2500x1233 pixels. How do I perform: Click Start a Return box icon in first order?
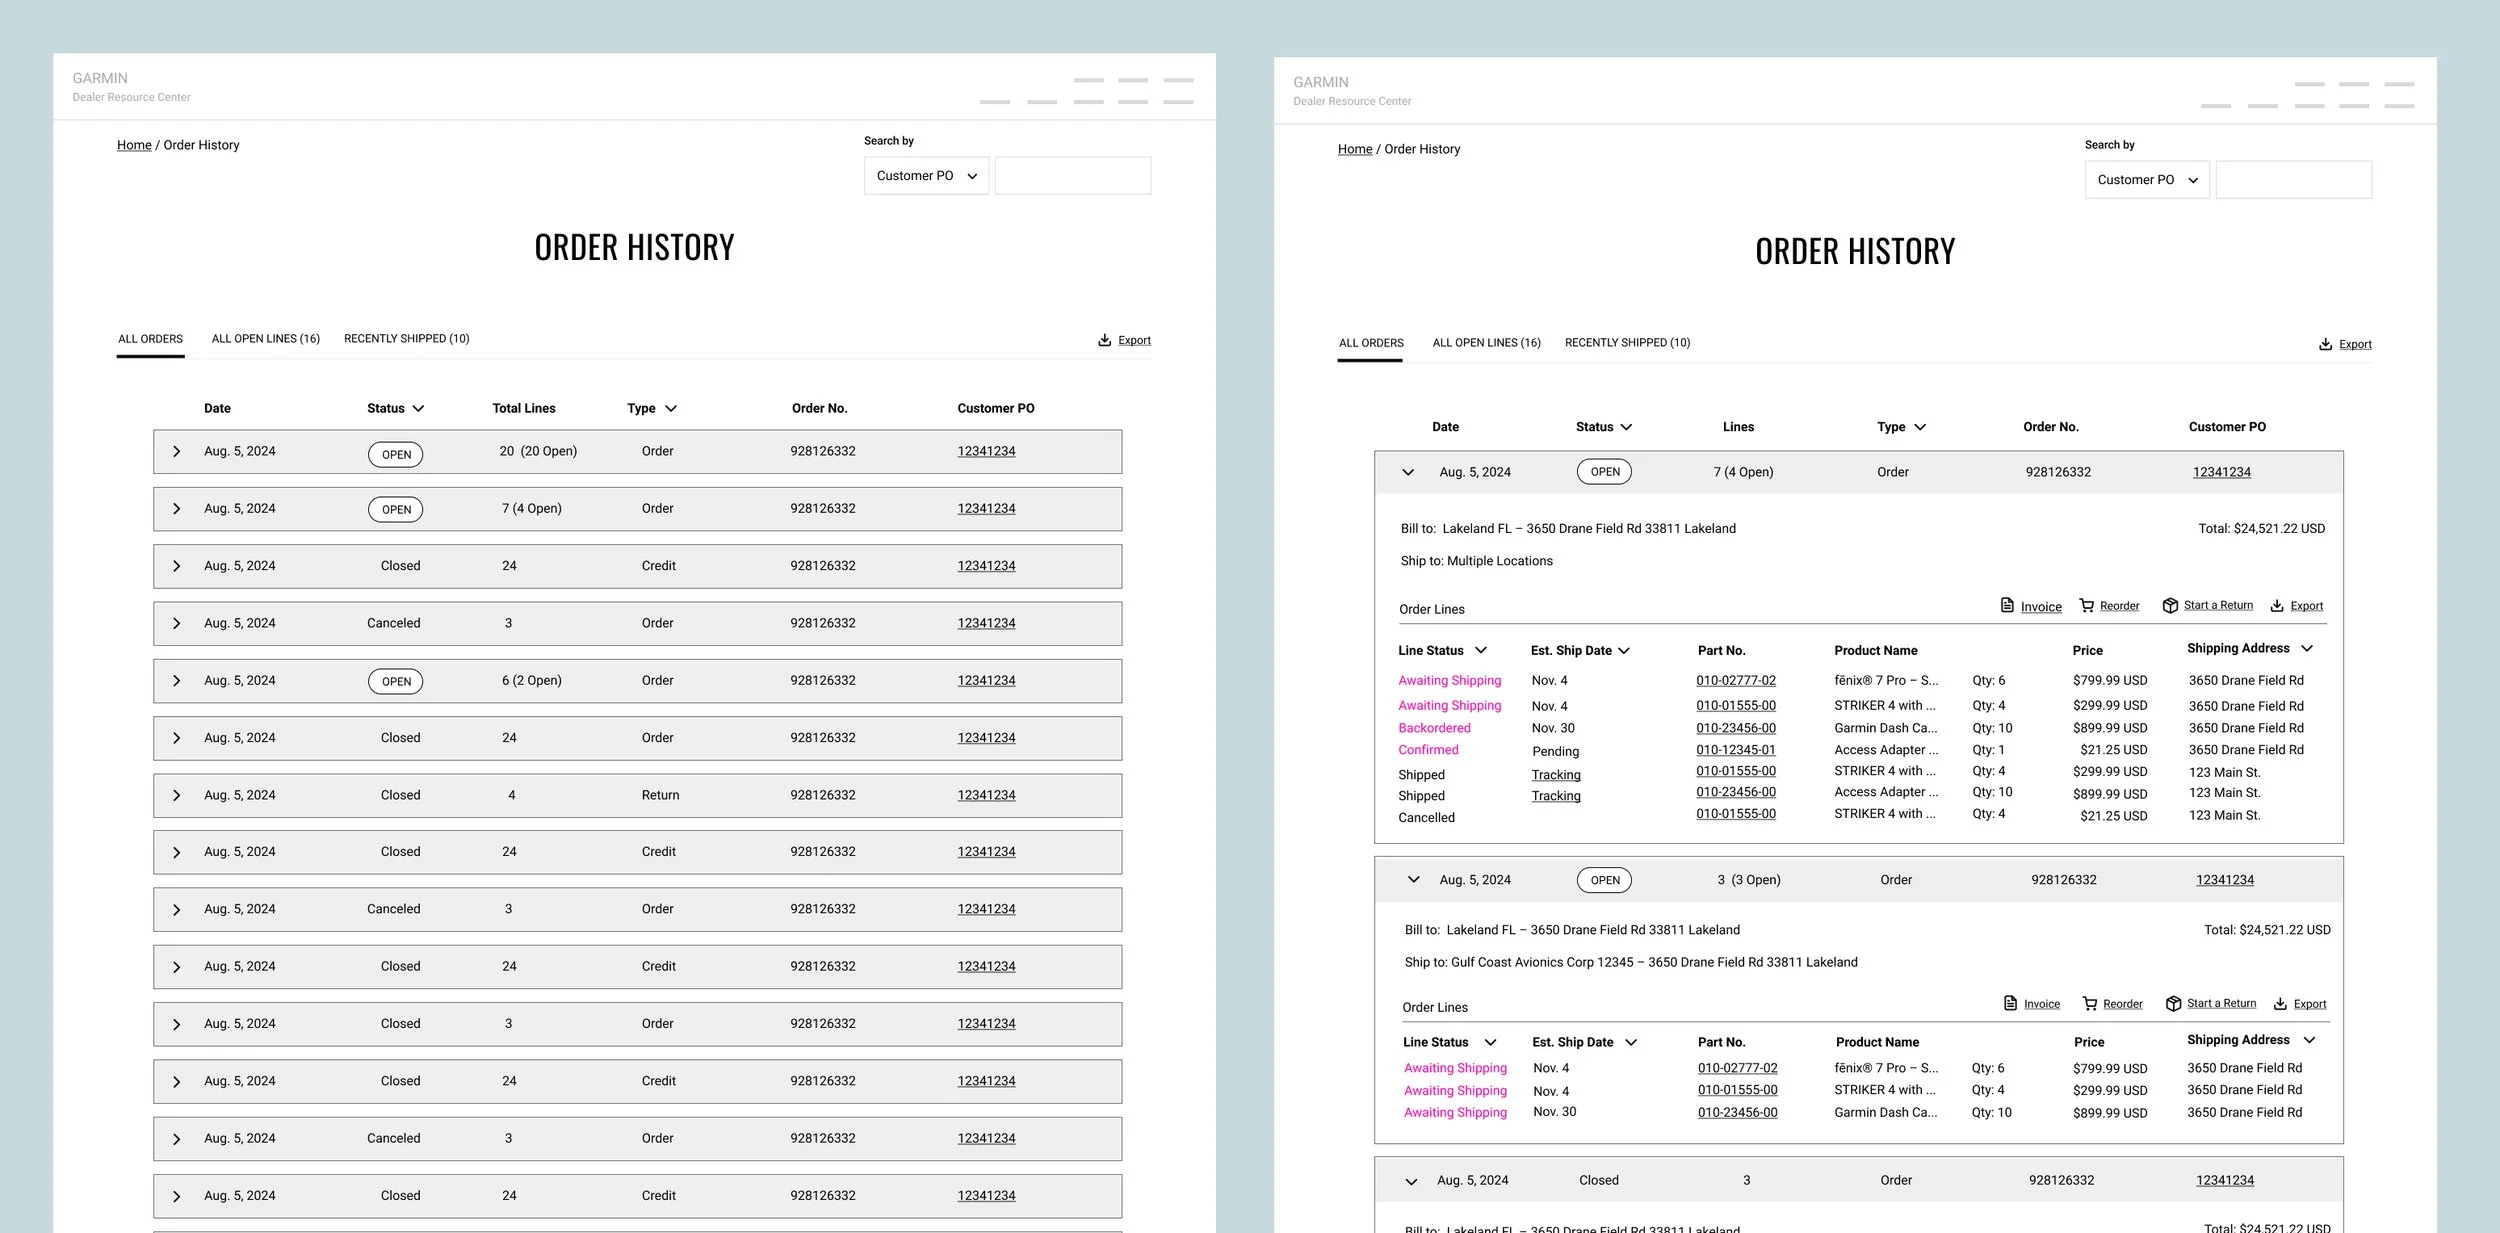click(x=2169, y=605)
